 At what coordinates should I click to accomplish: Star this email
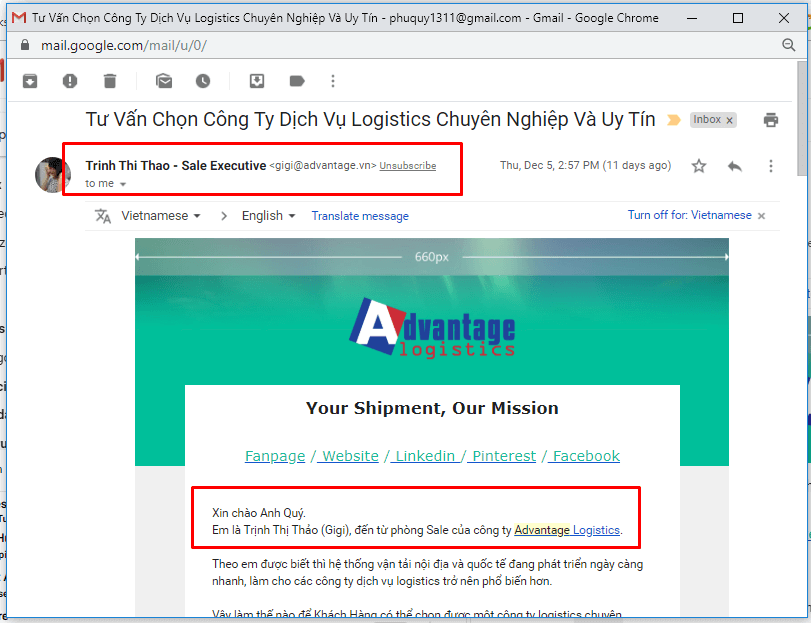(698, 167)
